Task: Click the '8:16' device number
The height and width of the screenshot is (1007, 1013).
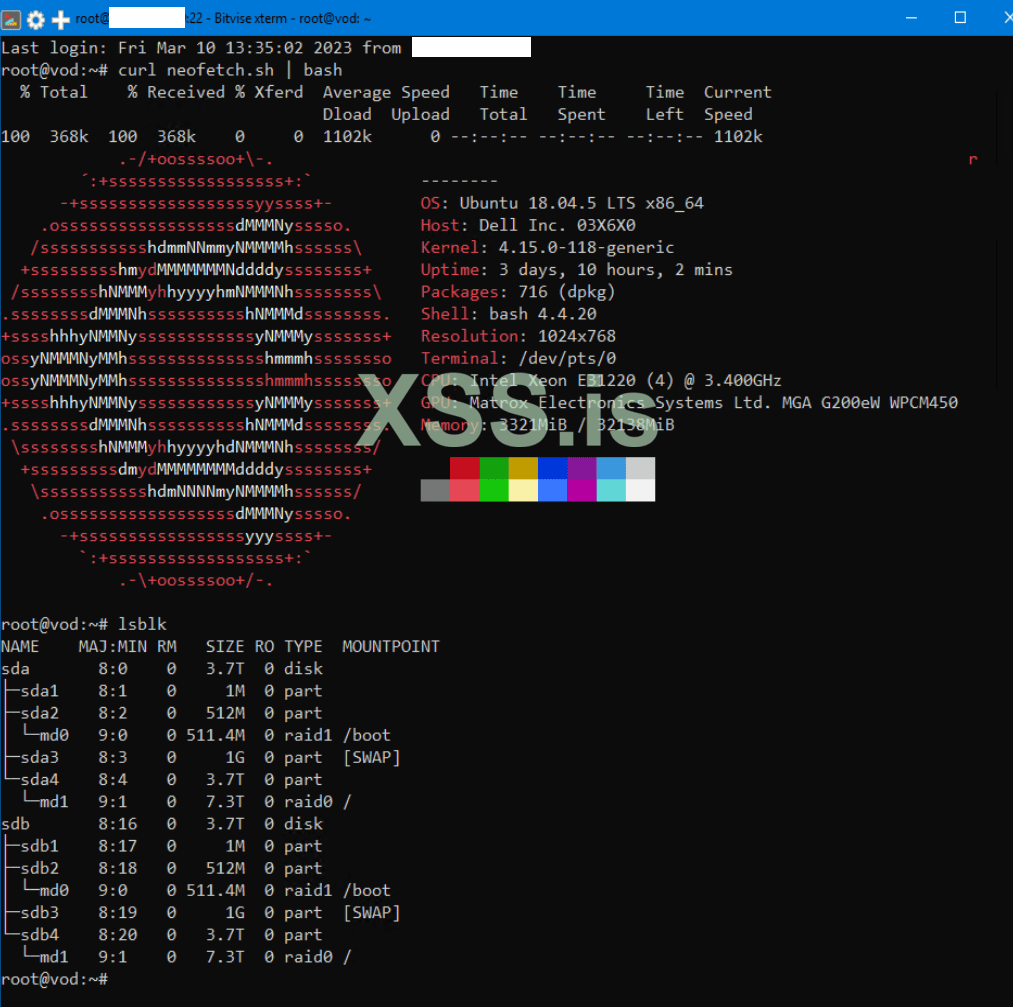Action: coord(118,824)
